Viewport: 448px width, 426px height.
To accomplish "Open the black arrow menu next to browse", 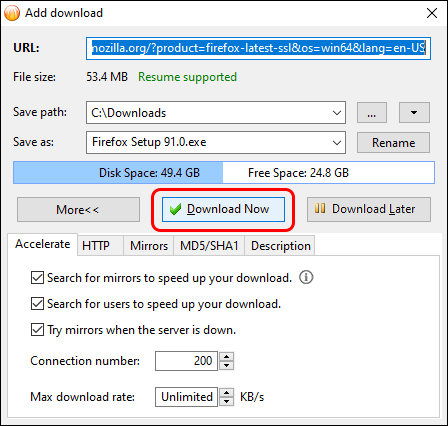I will point(414,113).
